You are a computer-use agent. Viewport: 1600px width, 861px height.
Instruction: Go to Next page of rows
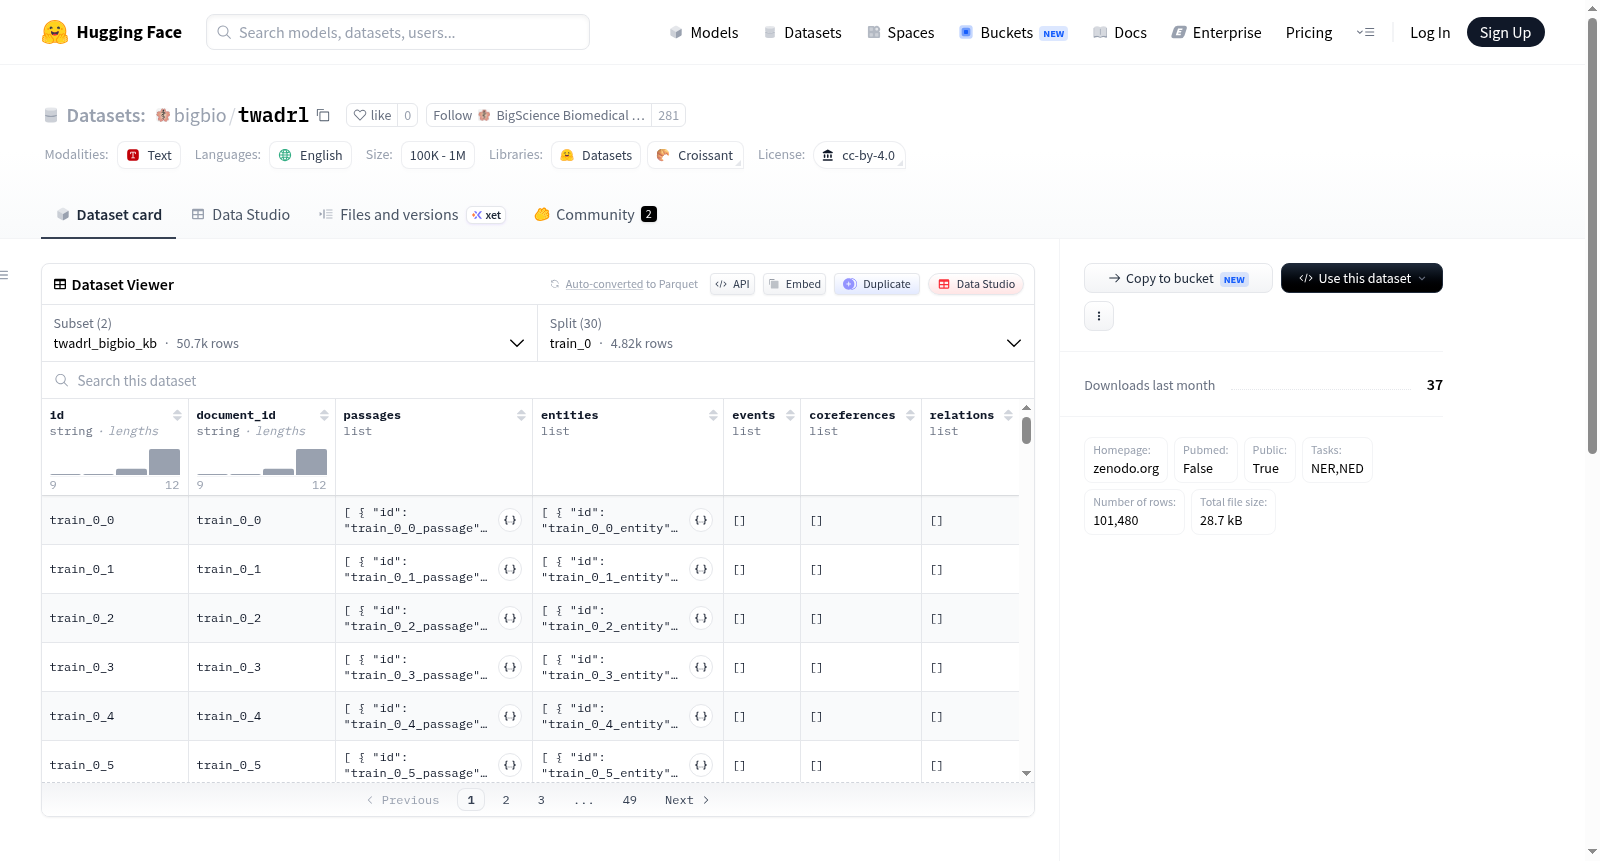coord(687,800)
